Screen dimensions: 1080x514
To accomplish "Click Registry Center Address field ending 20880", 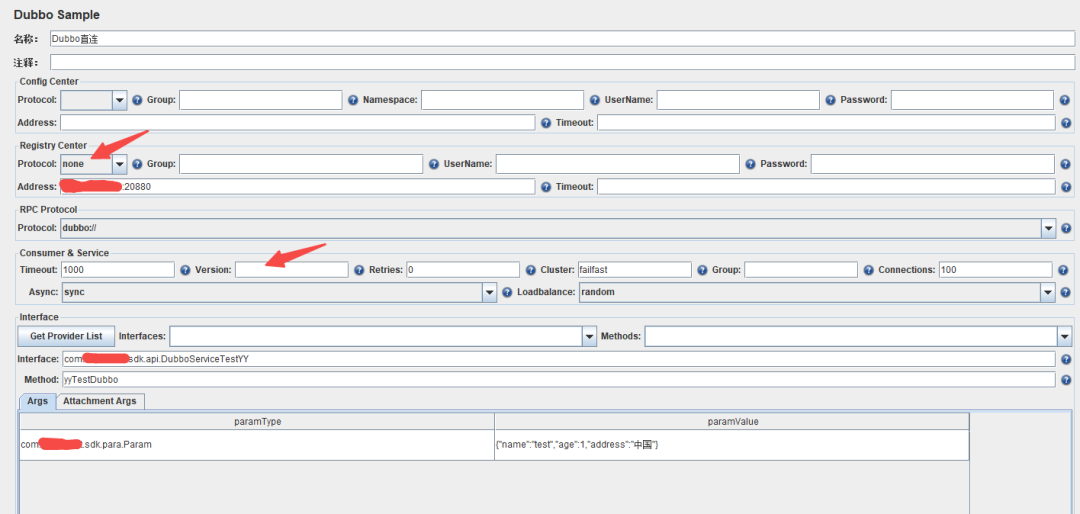I will point(298,187).
